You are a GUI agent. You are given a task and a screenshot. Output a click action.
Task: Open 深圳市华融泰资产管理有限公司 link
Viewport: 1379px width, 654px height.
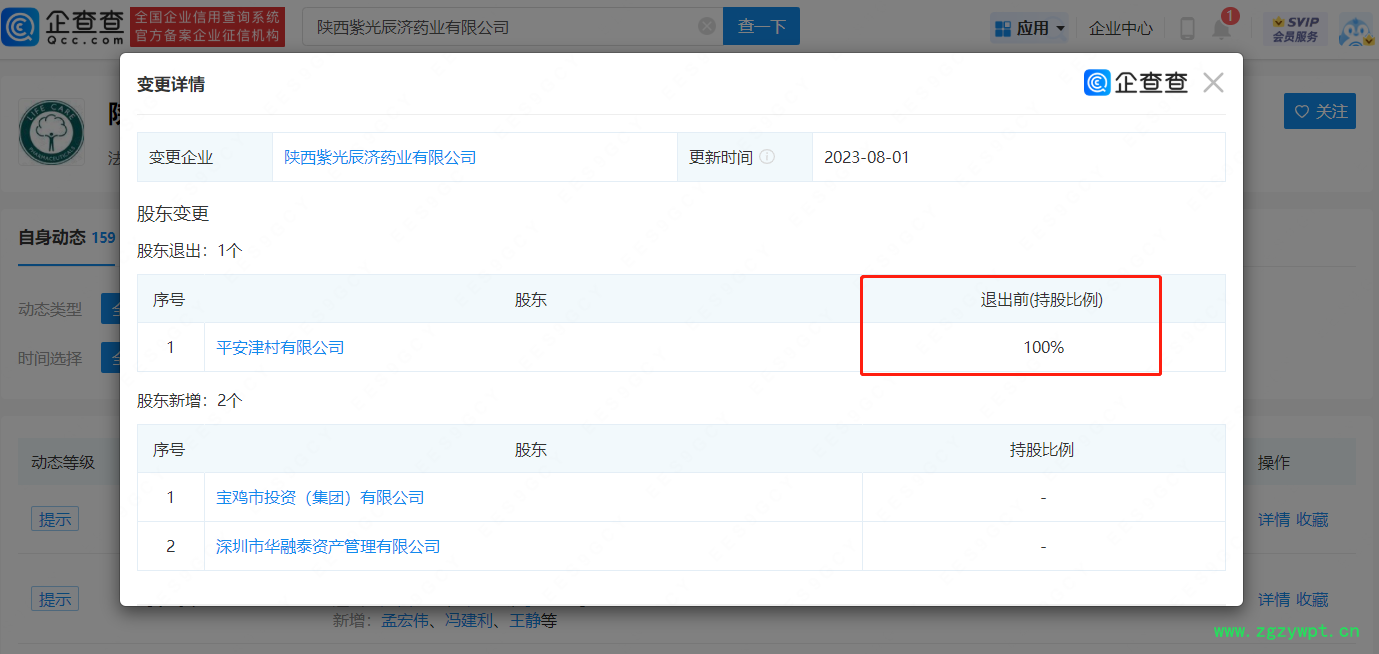(328, 546)
